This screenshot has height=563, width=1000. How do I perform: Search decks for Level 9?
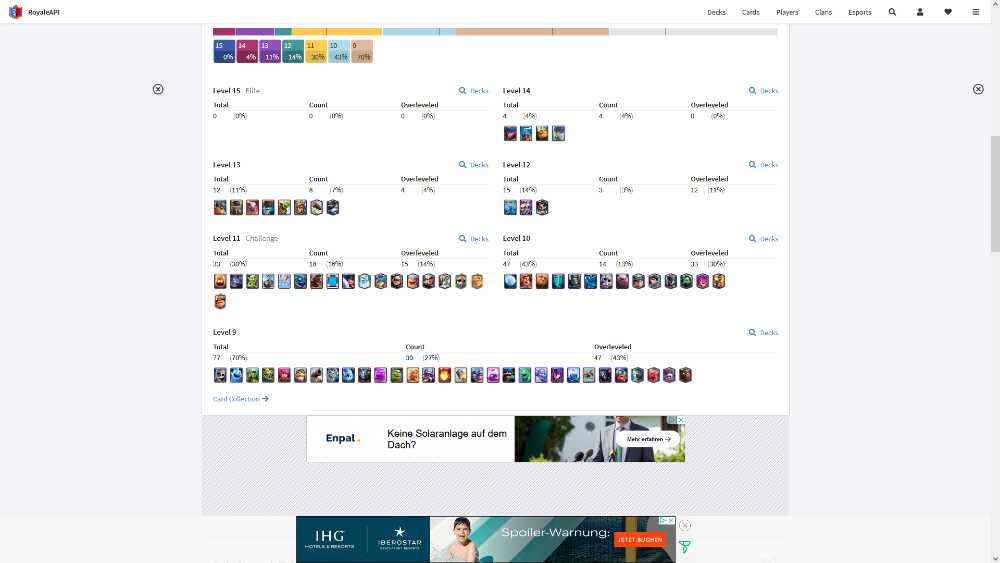coord(763,332)
